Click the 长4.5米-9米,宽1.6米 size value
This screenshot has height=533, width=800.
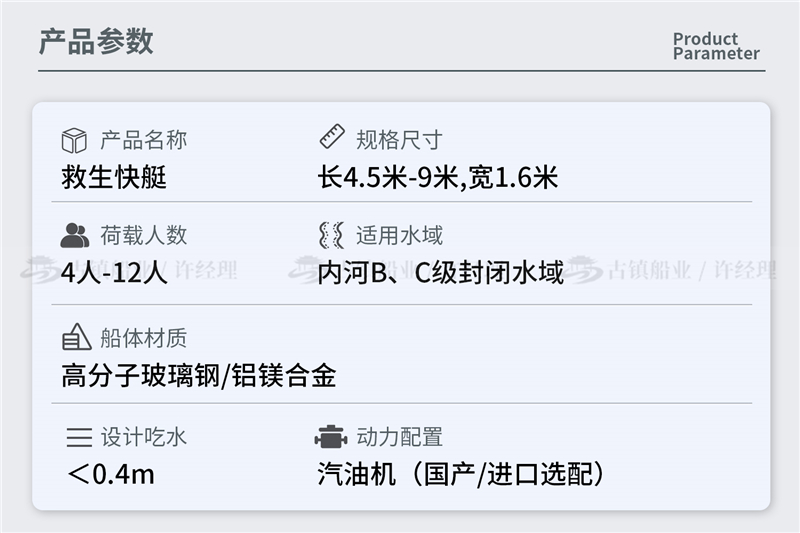click(x=438, y=177)
